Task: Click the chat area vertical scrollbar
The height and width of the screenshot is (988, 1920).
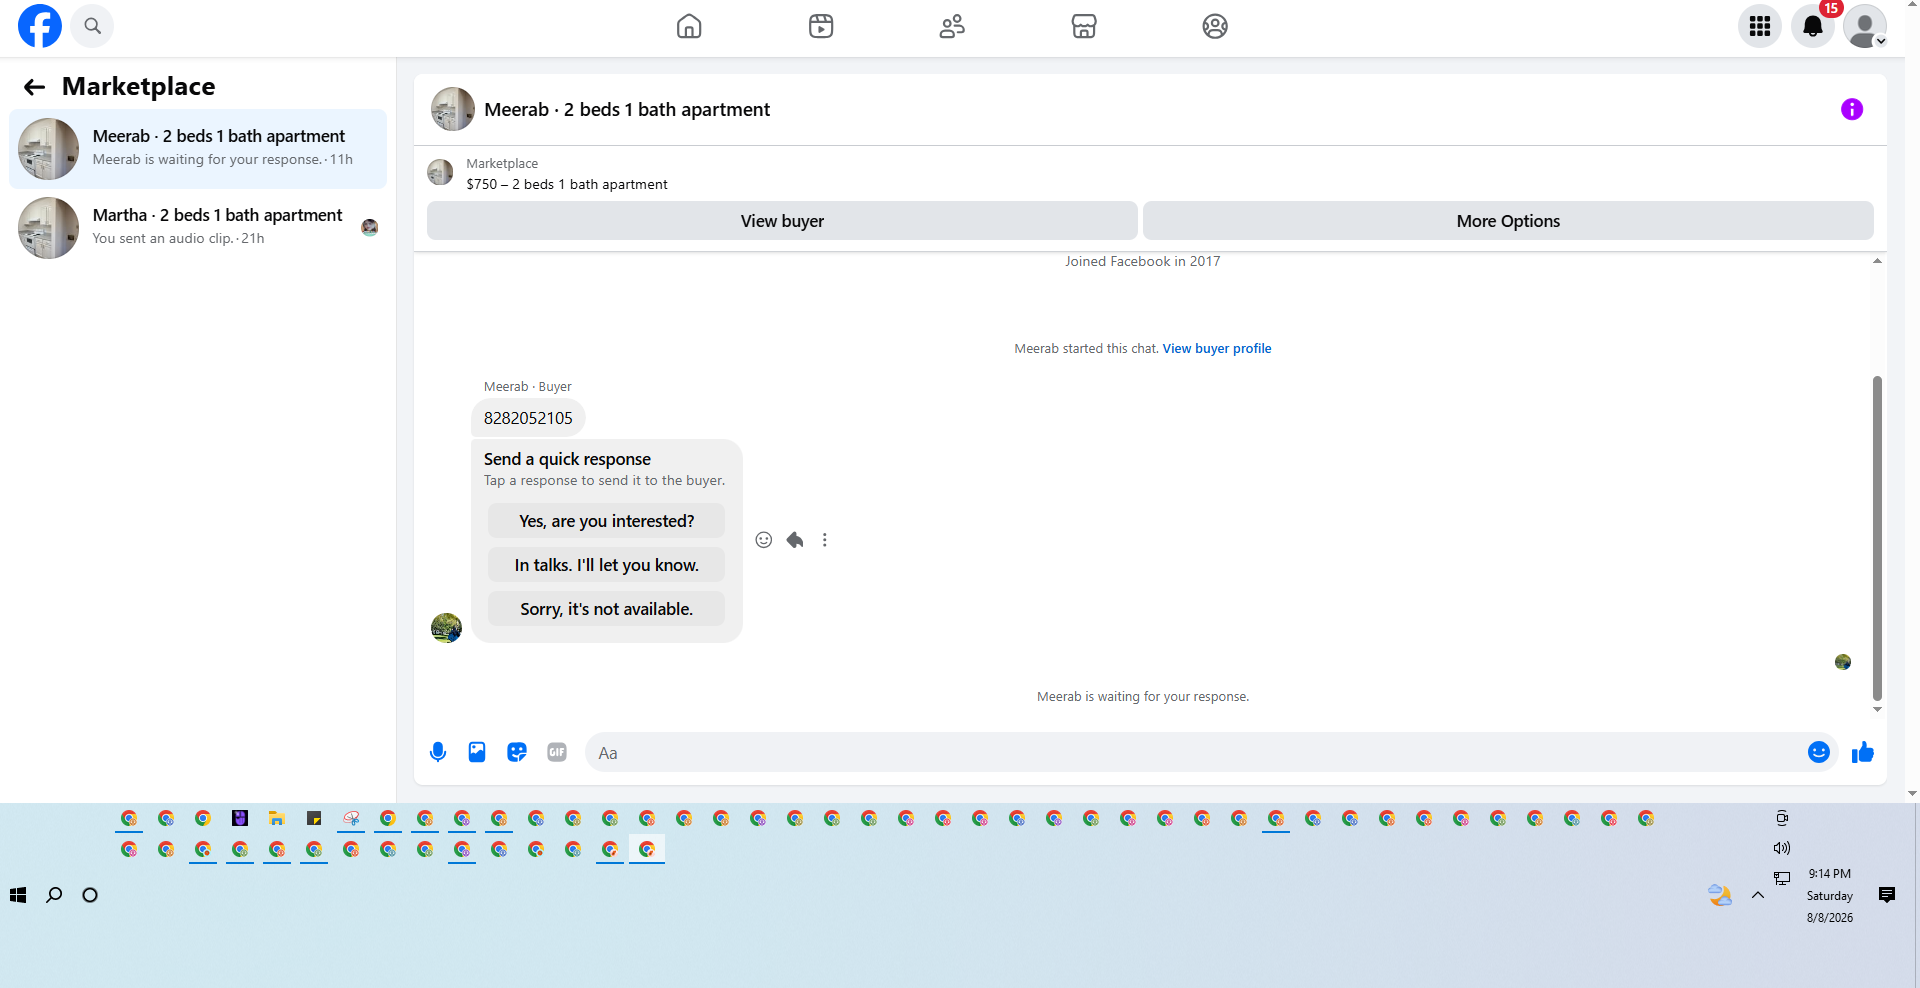Action: point(1877,538)
